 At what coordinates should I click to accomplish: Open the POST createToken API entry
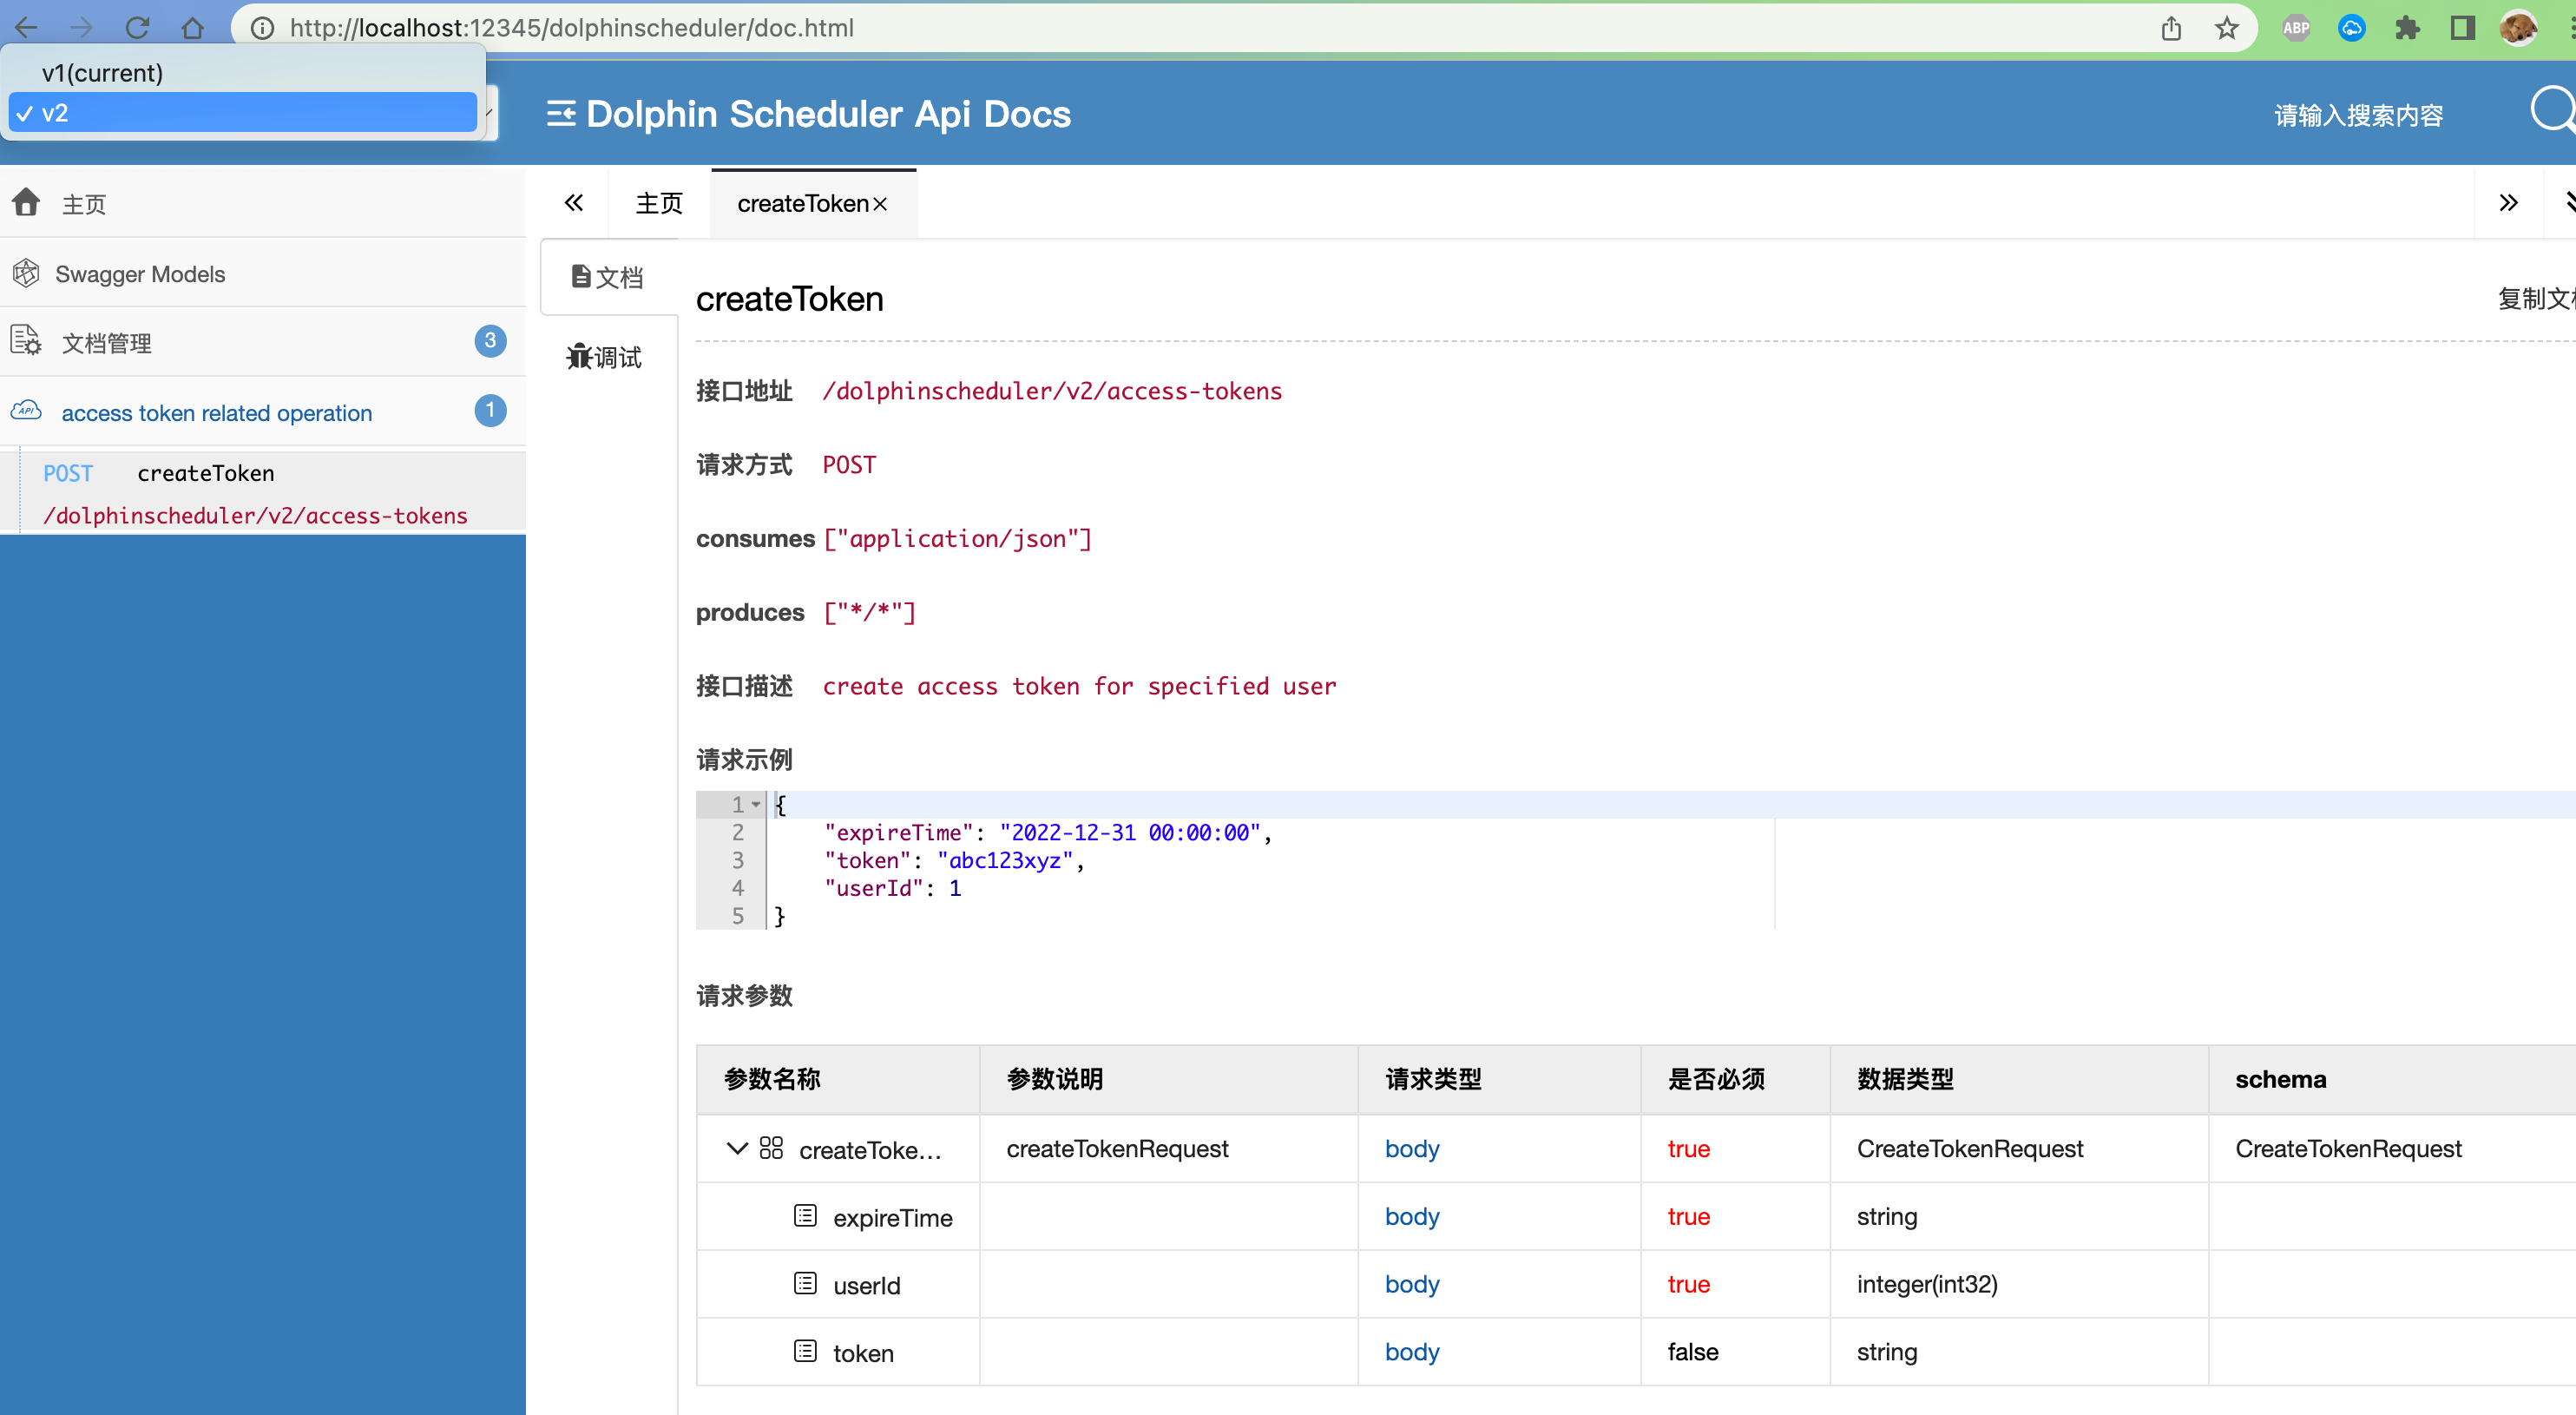(x=205, y=473)
